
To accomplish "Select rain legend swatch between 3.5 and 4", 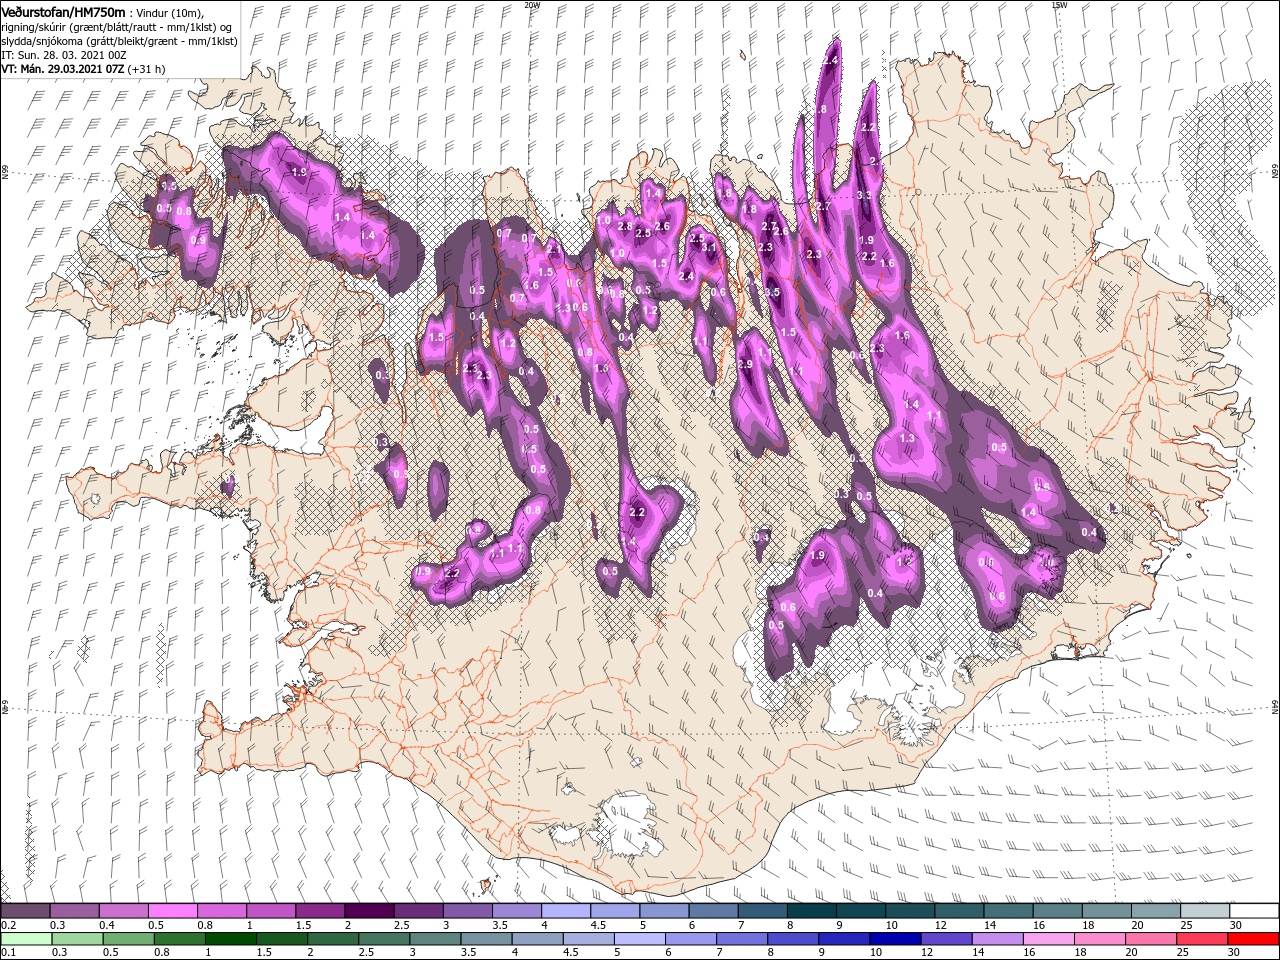I will tap(485, 939).
